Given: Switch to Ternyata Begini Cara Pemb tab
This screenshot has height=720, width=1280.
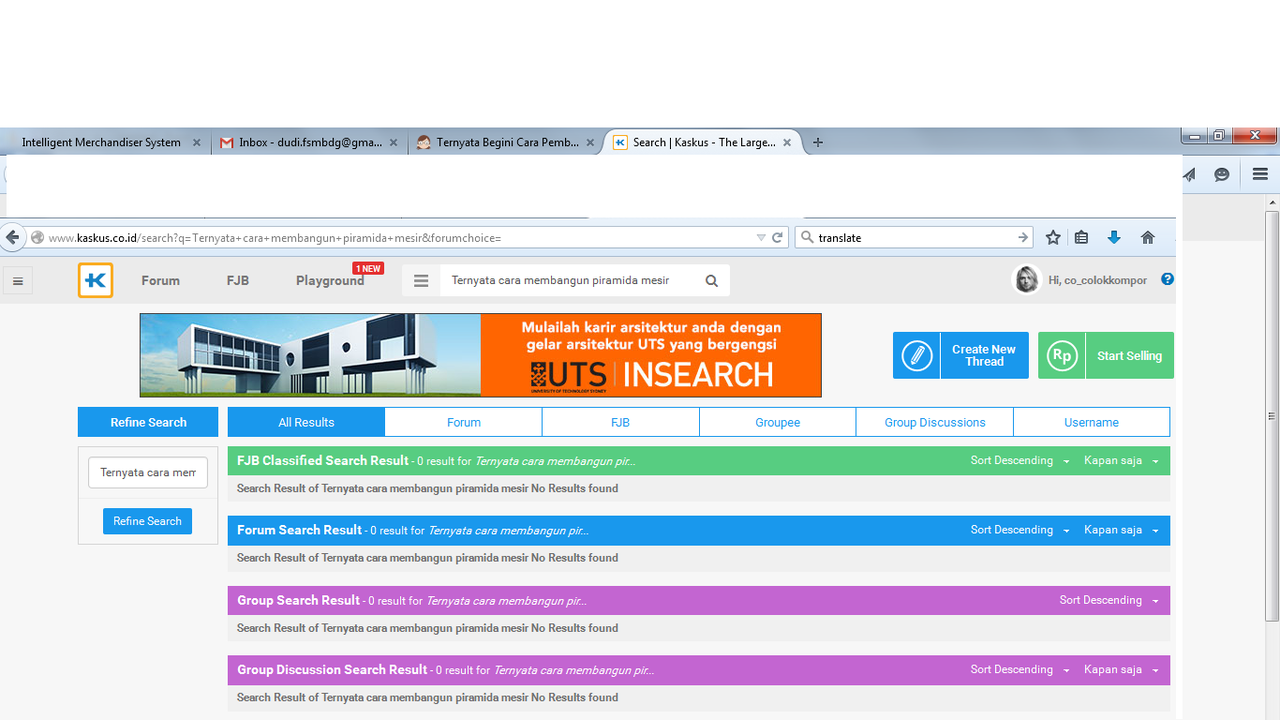Looking at the screenshot, I should click(x=507, y=143).
